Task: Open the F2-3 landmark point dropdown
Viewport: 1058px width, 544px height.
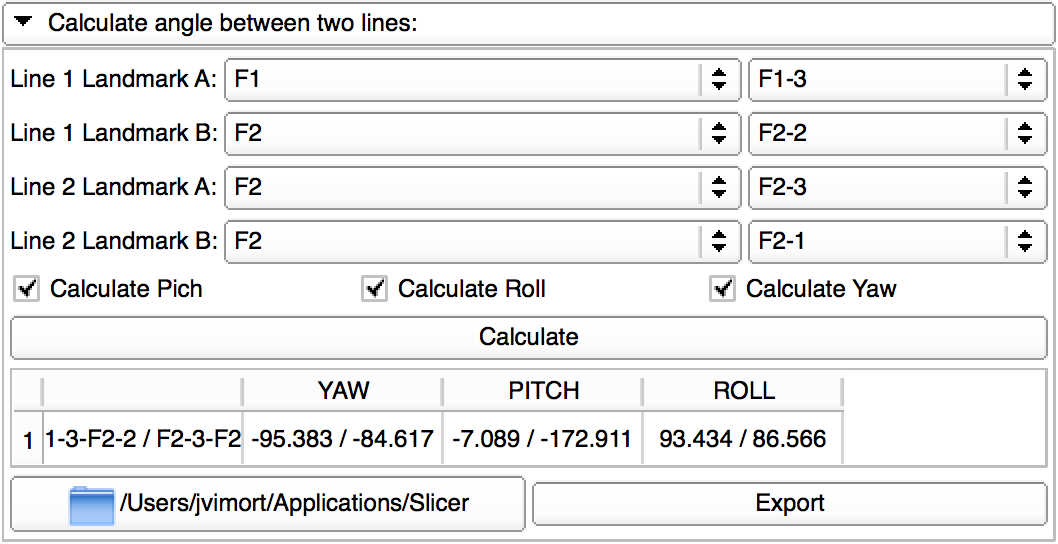Action: pyautogui.click(x=895, y=187)
